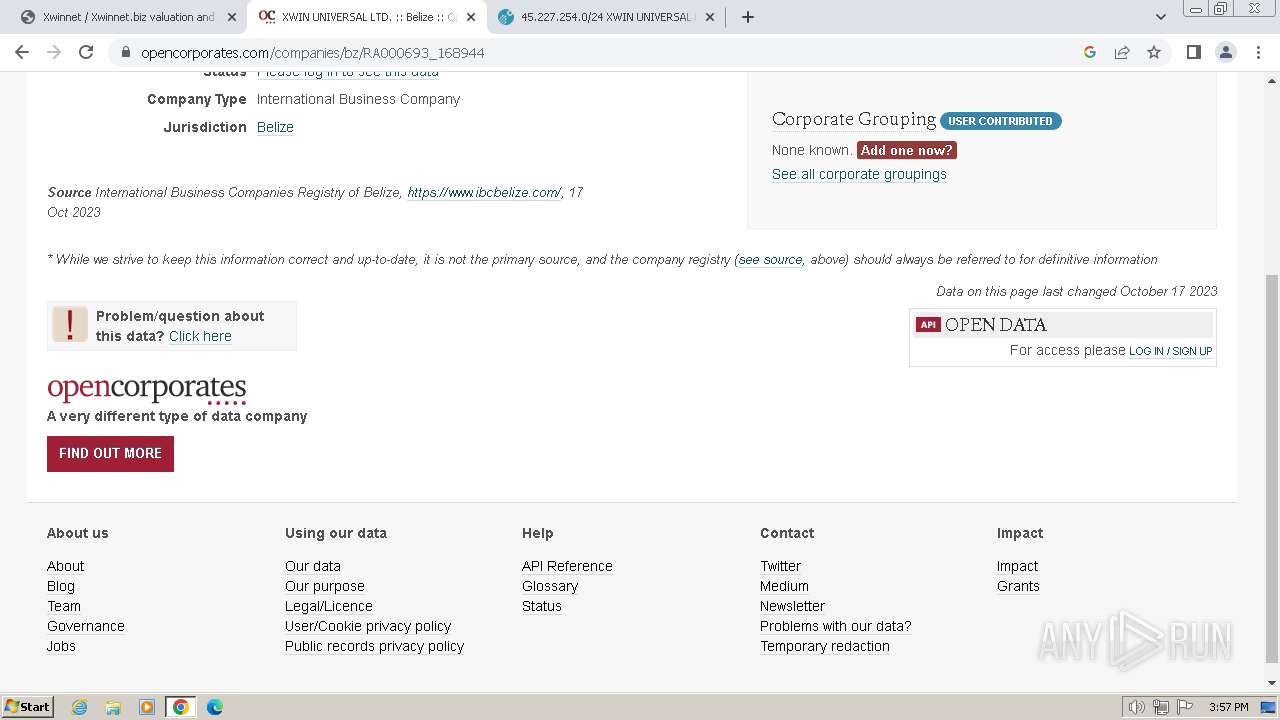1280x720 pixels.
Task: Open Legal/Licence footer link
Action: pyautogui.click(x=329, y=606)
